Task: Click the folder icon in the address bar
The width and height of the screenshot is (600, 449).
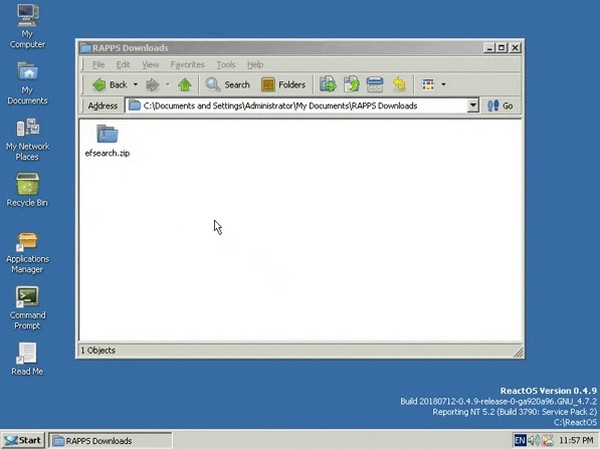Action: (x=134, y=105)
